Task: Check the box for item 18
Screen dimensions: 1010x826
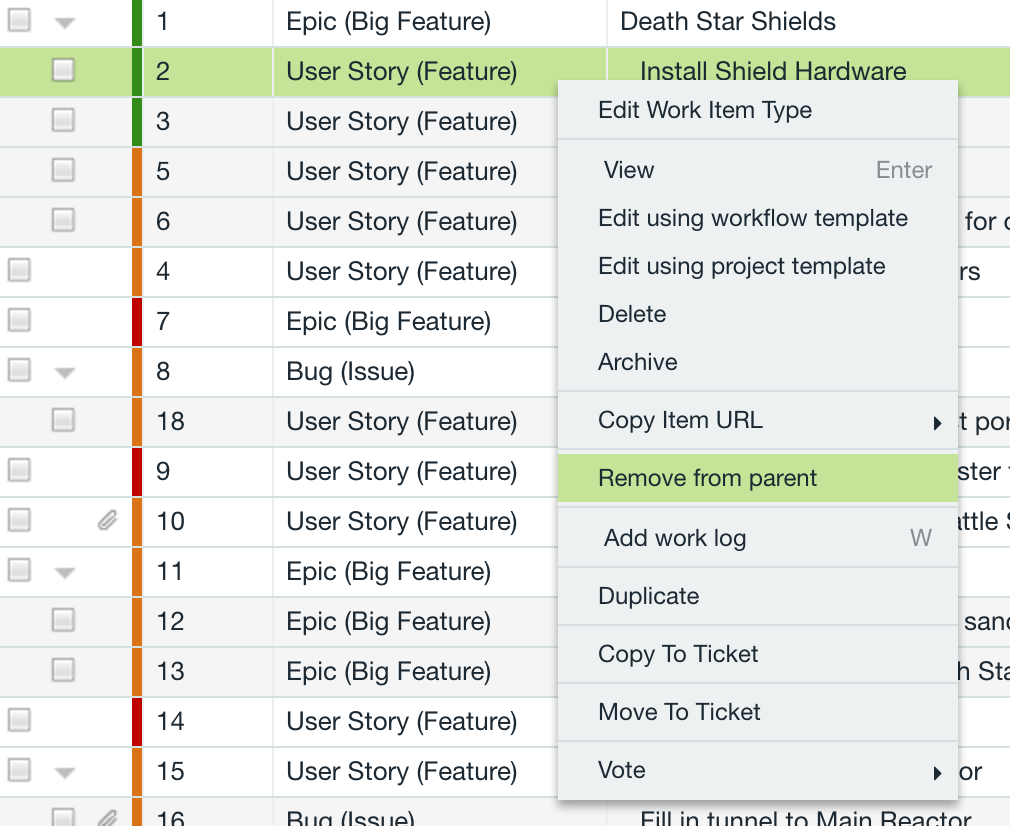Action: (x=63, y=421)
